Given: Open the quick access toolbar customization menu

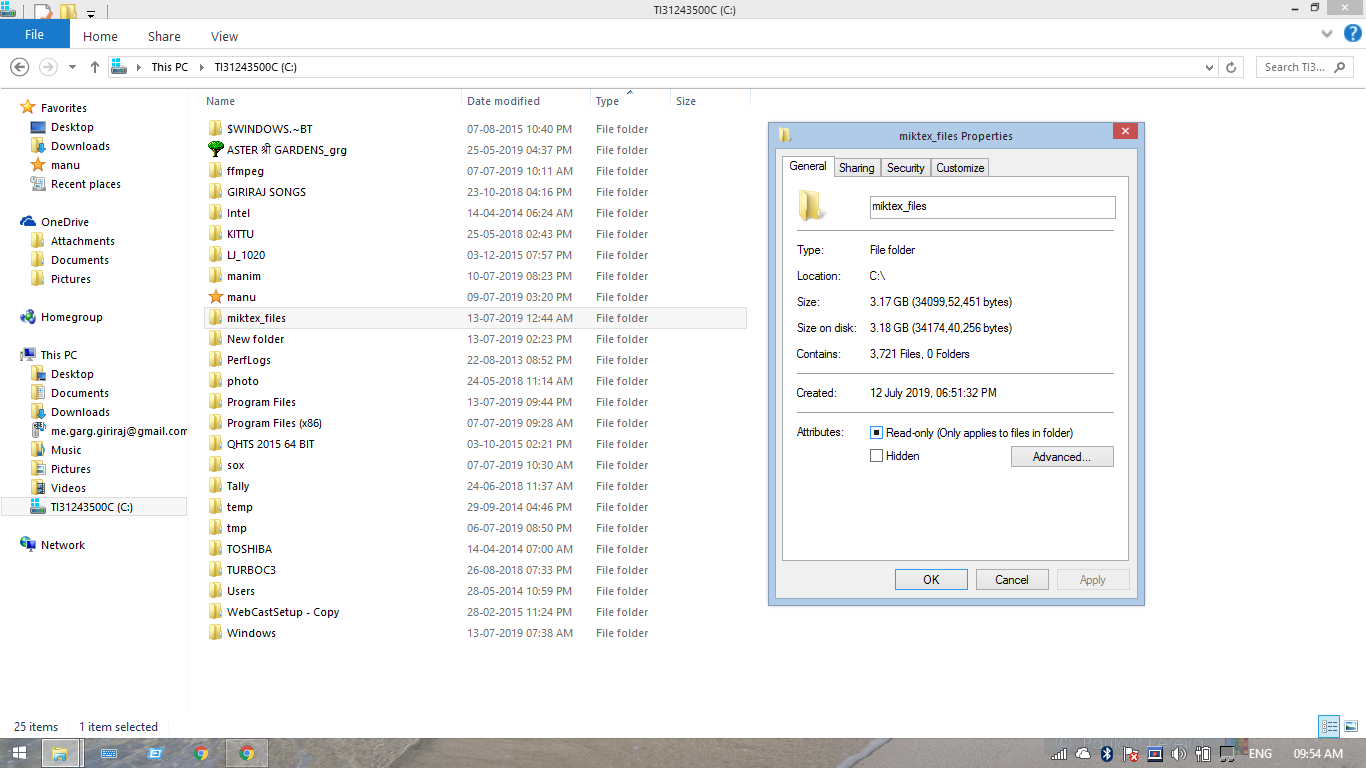Looking at the screenshot, I should pos(90,11).
